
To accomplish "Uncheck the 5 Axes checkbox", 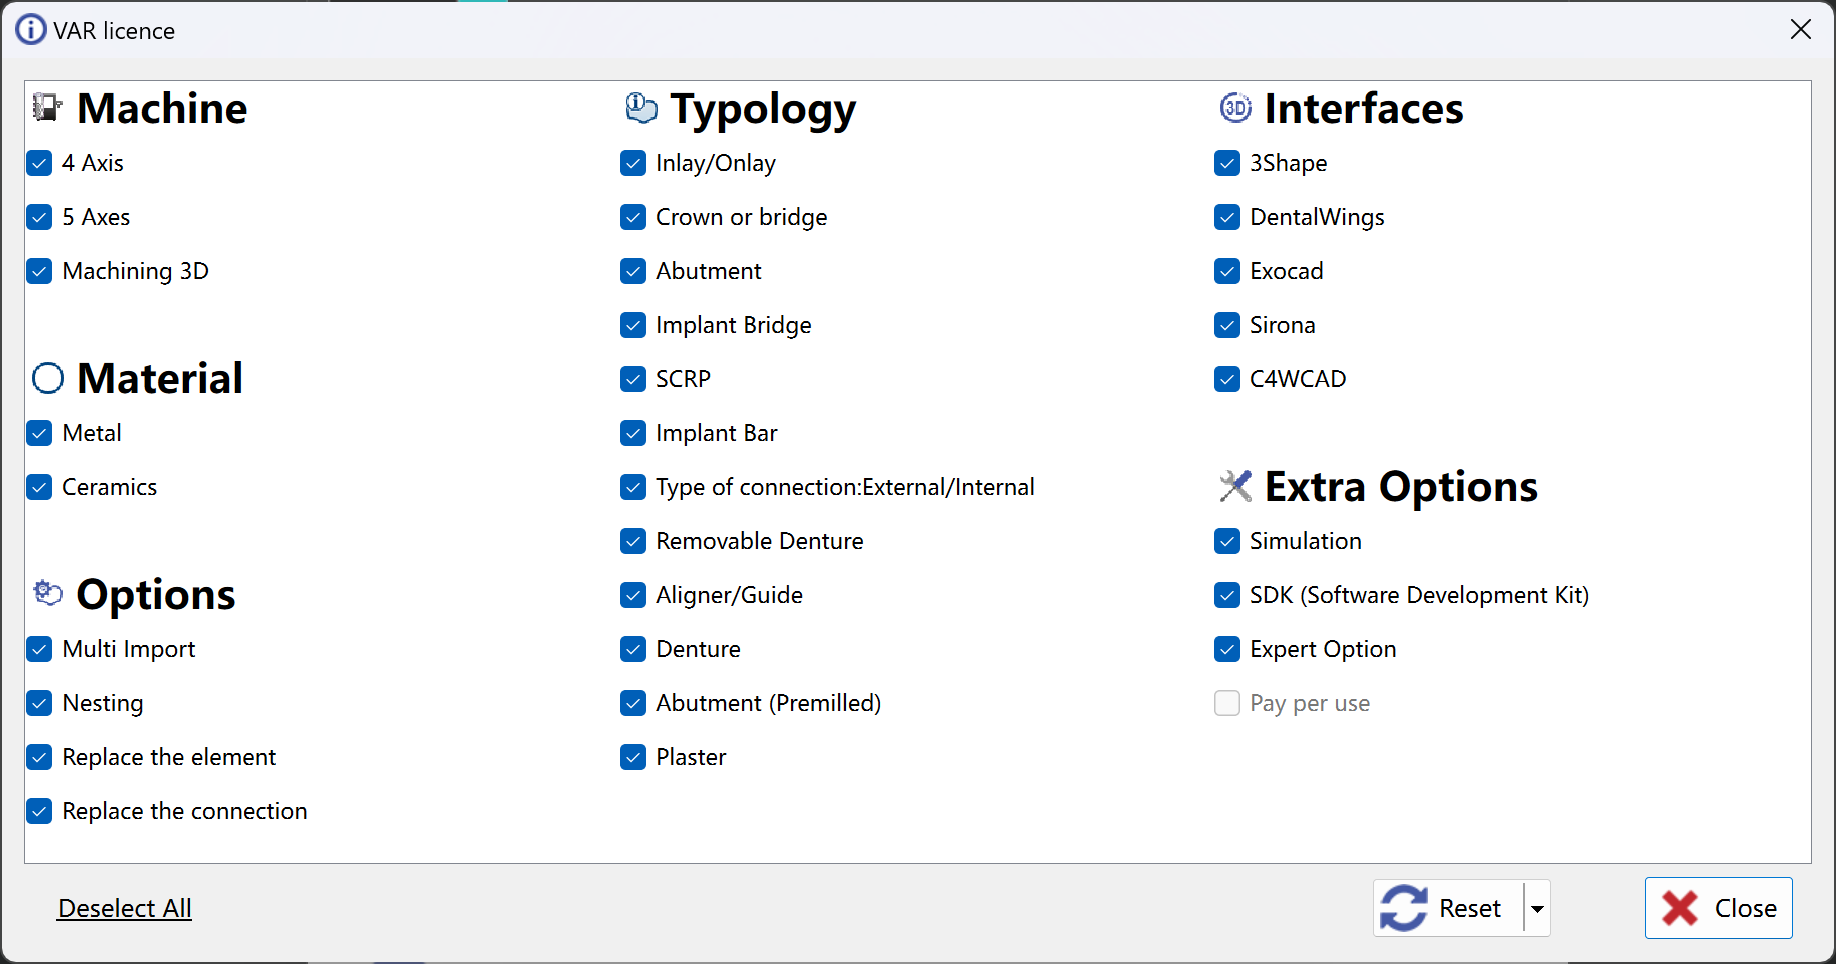I will click(39, 217).
